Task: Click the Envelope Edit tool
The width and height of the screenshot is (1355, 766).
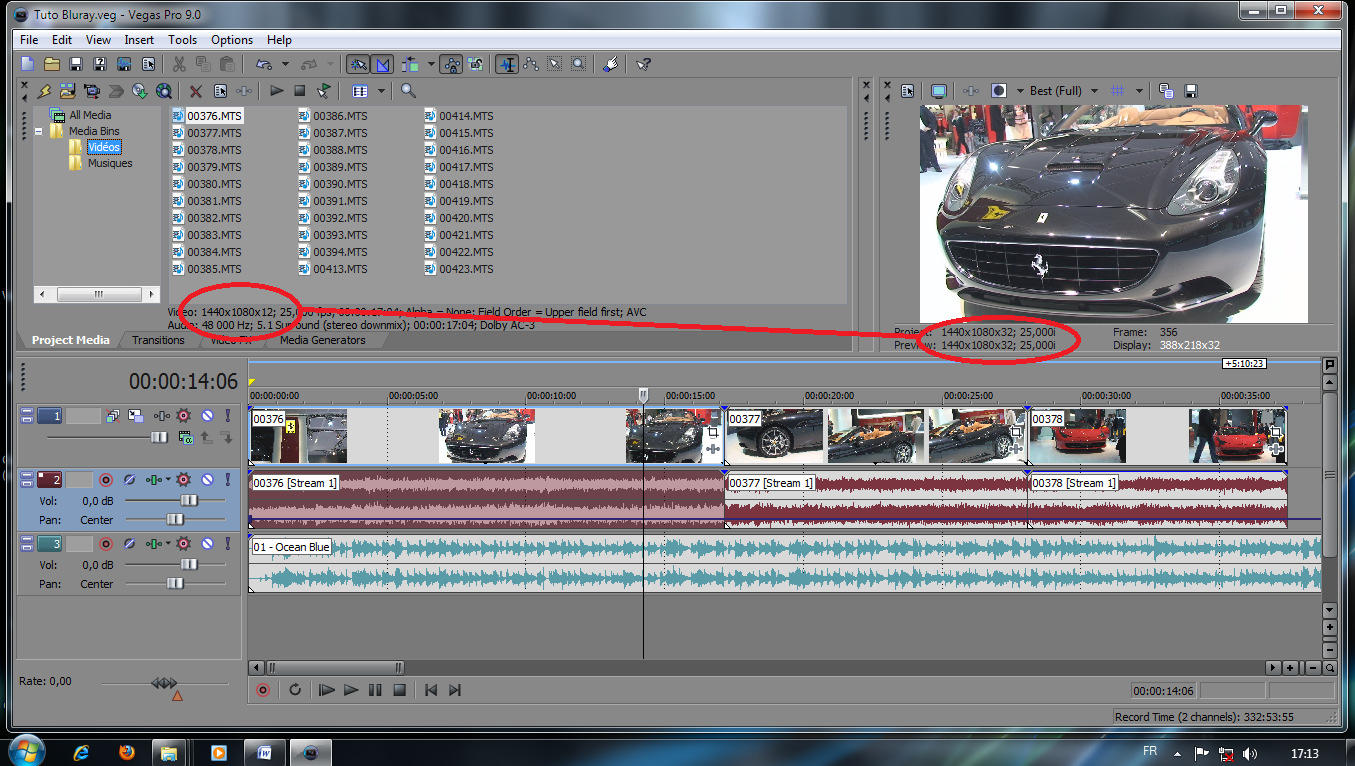Action: coord(530,64)
